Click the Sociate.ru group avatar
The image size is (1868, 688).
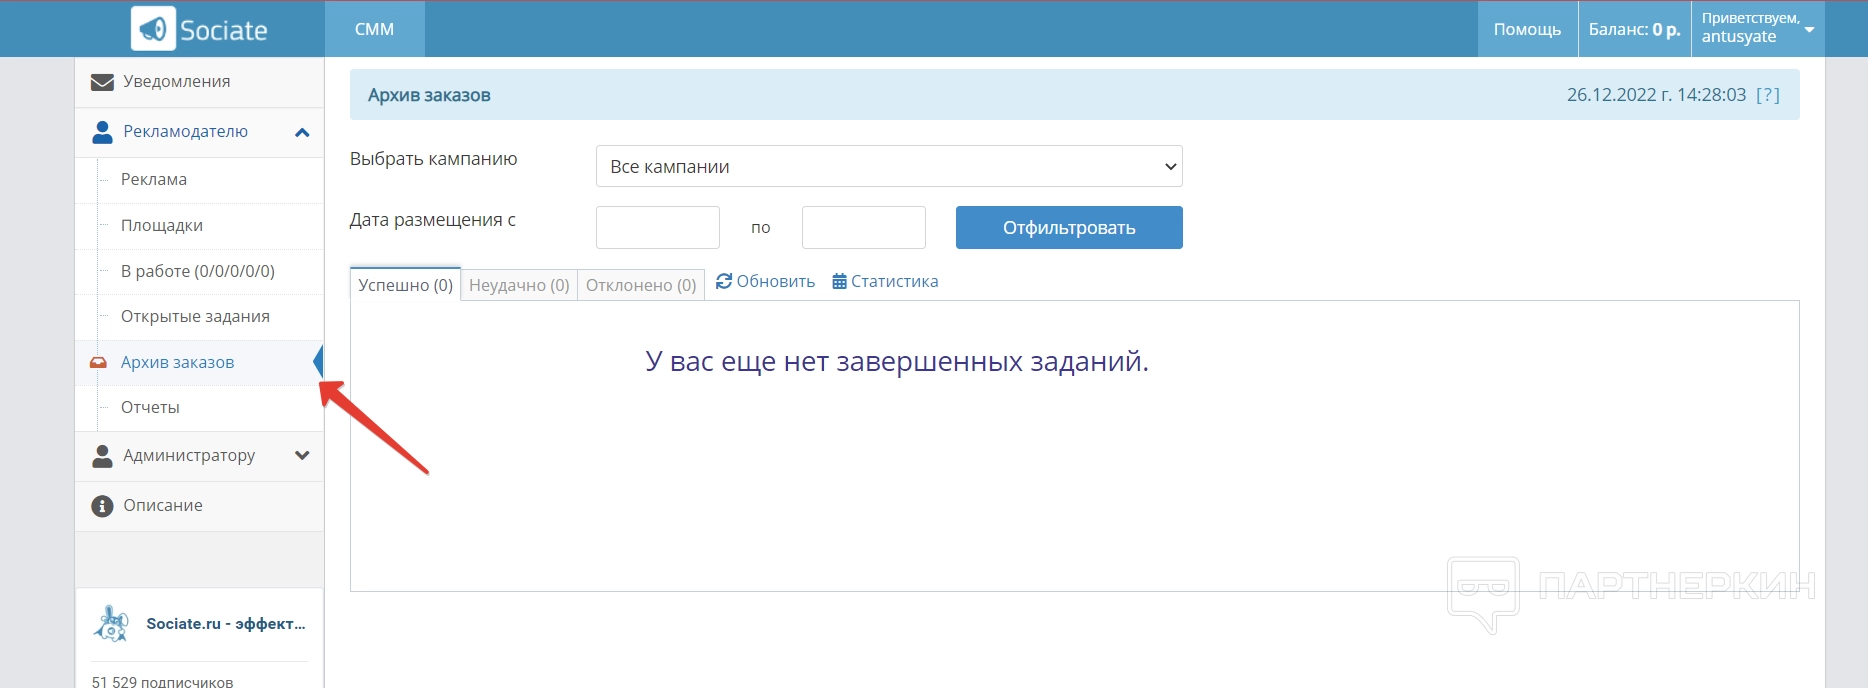pos(111,623)
